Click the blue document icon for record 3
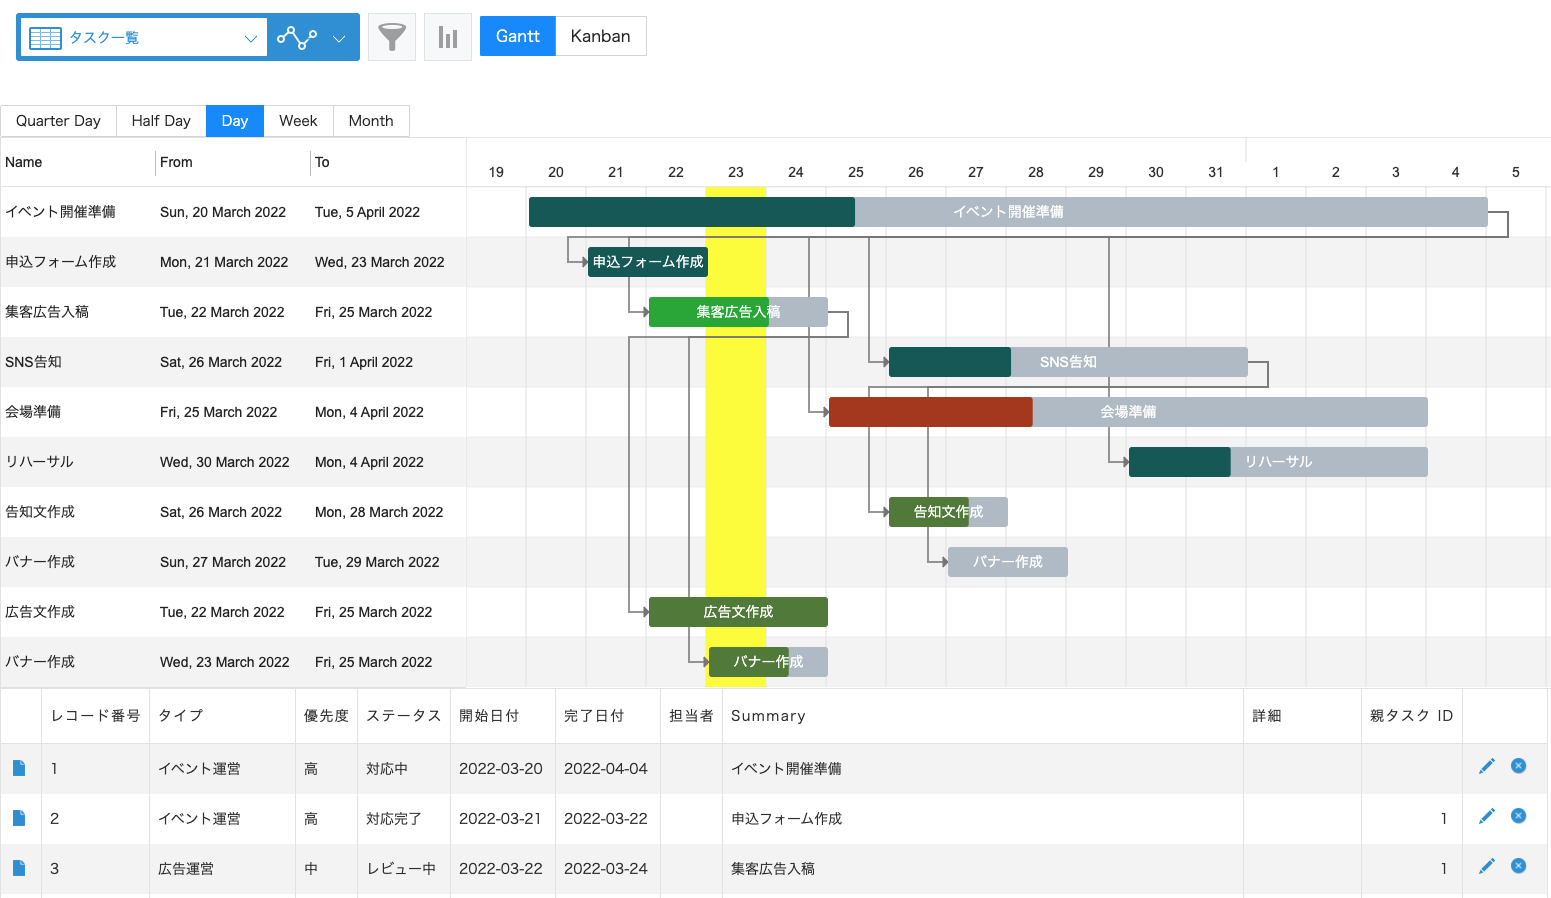 click(20, 866)
